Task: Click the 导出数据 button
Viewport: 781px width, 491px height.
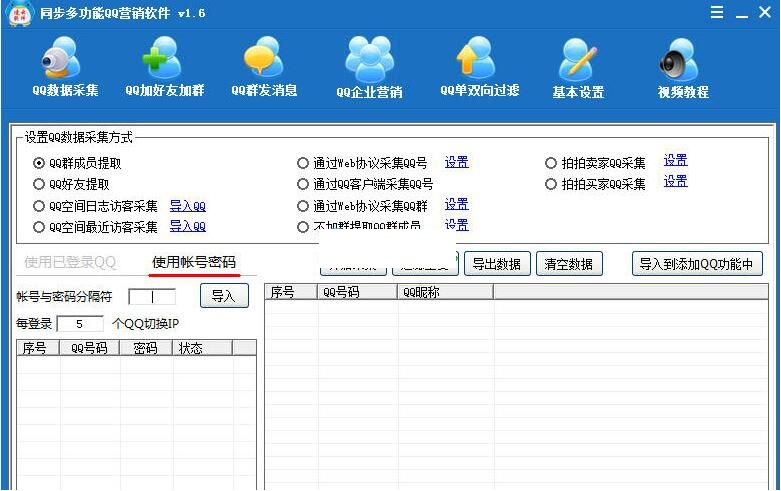Action: tap(496, 264)
